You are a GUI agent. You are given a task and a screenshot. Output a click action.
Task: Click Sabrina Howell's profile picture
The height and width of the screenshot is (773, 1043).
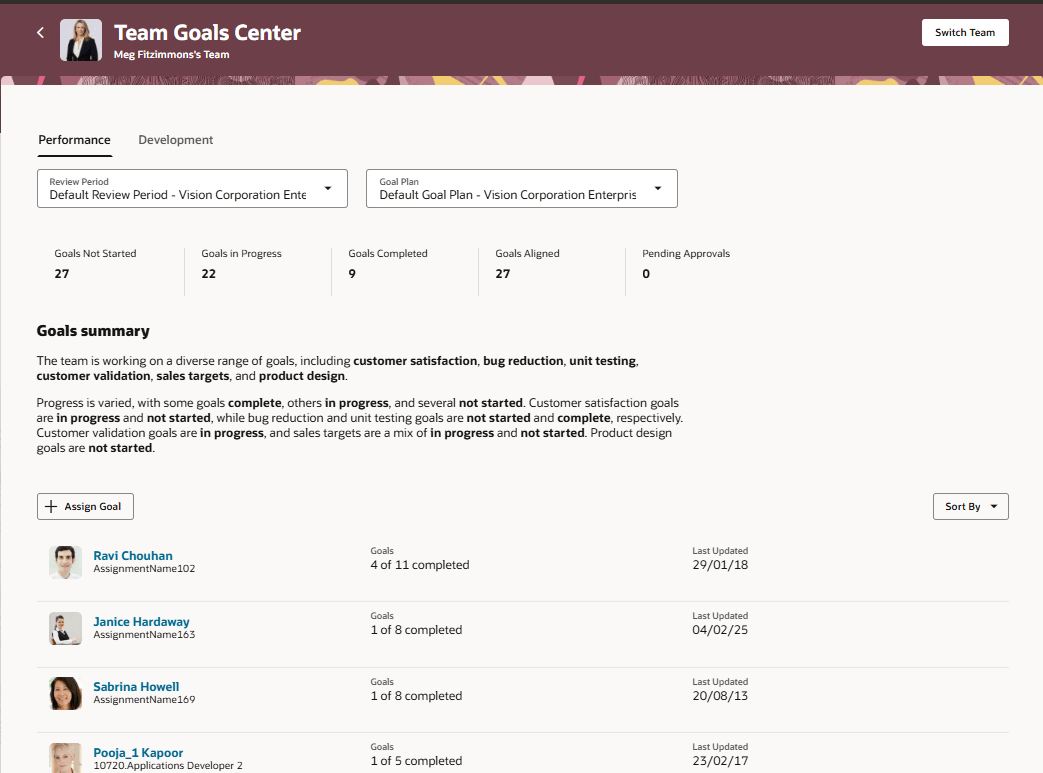[65, 693]
